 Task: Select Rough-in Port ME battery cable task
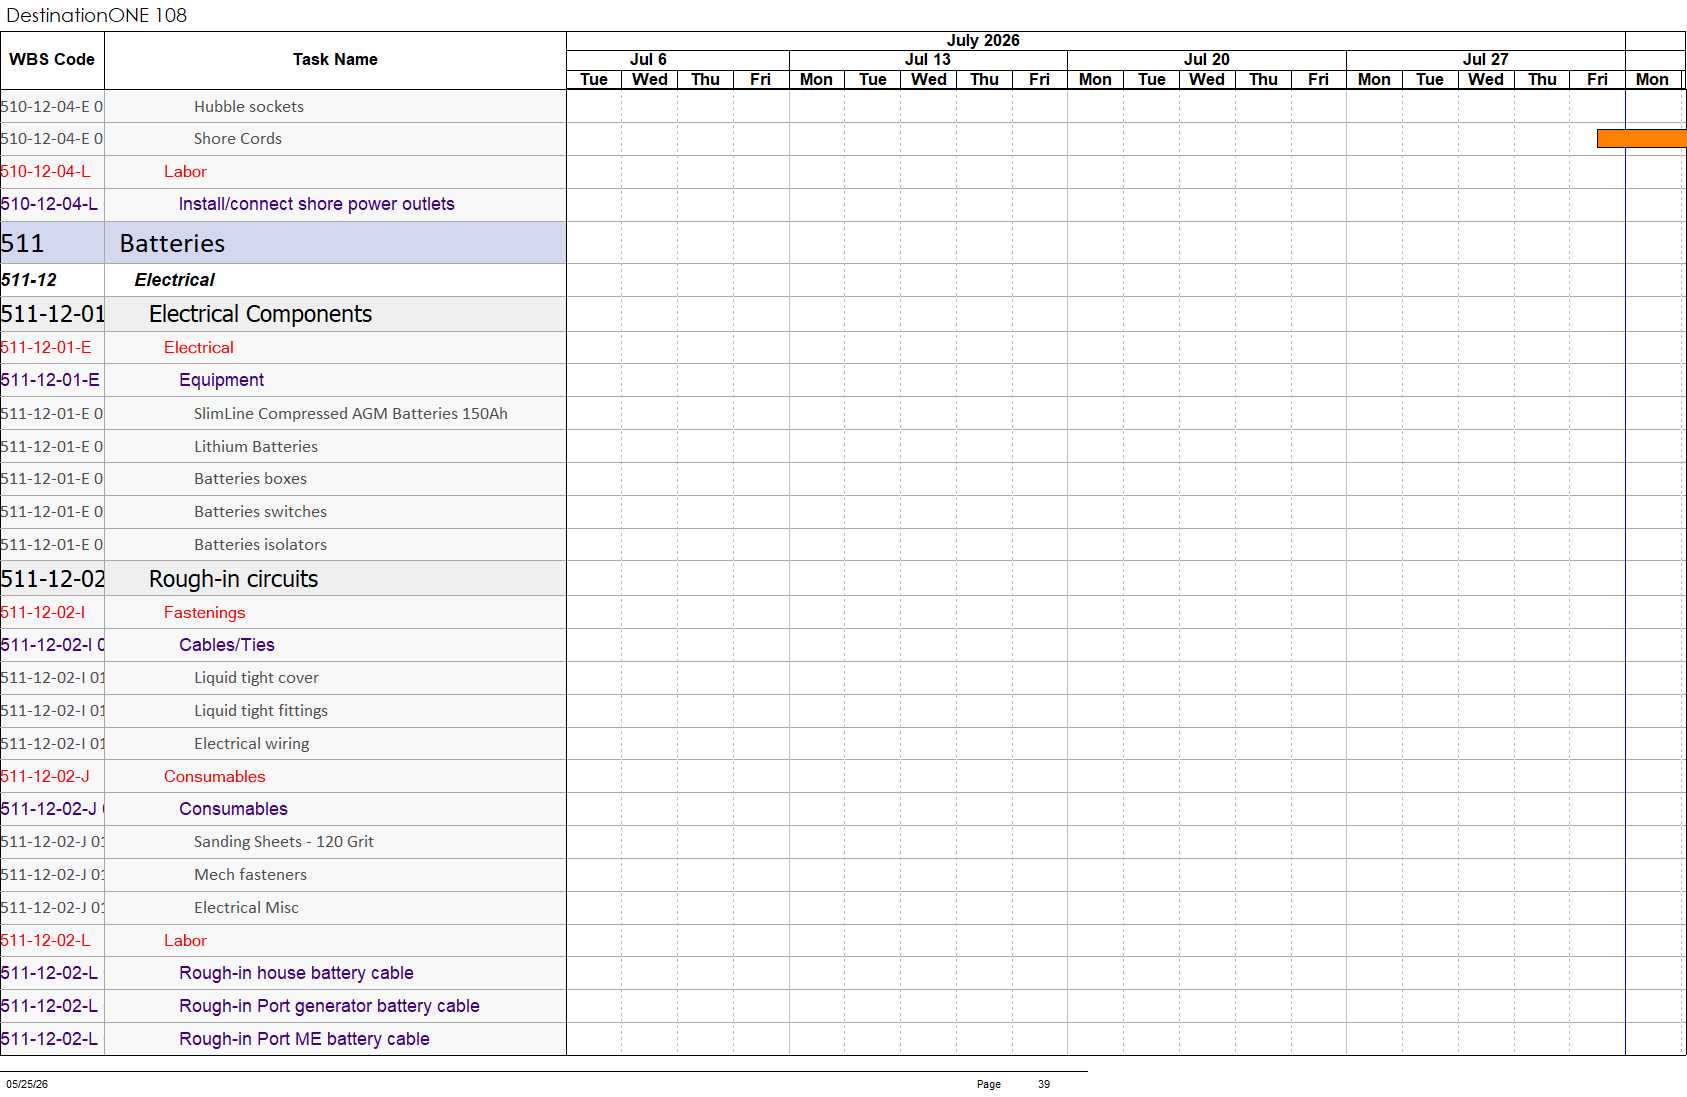pyautogui.click(x=283, y=1039)
